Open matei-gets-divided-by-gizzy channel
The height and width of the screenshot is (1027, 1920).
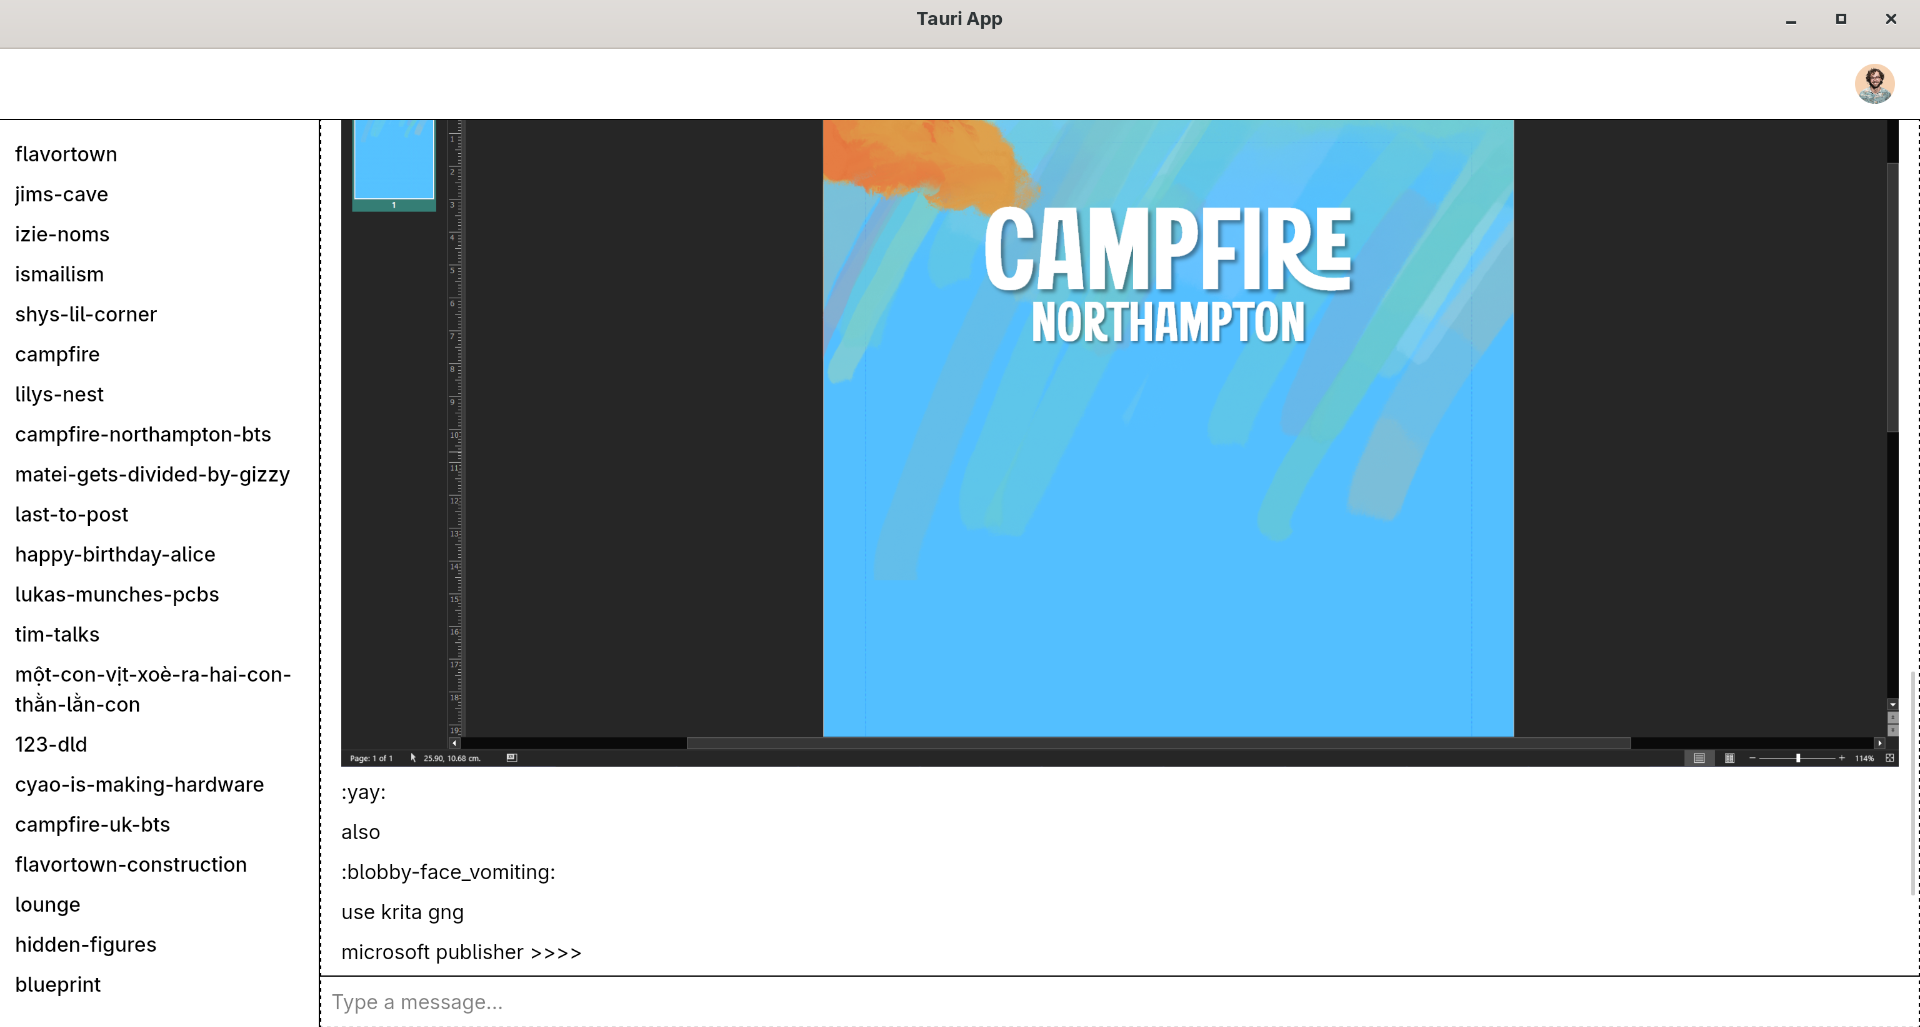(x=152, y=474)
